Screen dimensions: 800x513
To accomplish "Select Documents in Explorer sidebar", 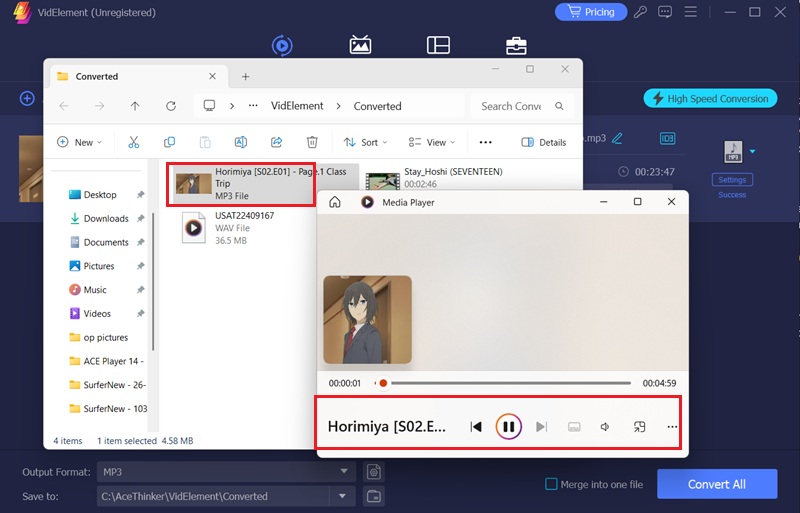I will 106,242.
